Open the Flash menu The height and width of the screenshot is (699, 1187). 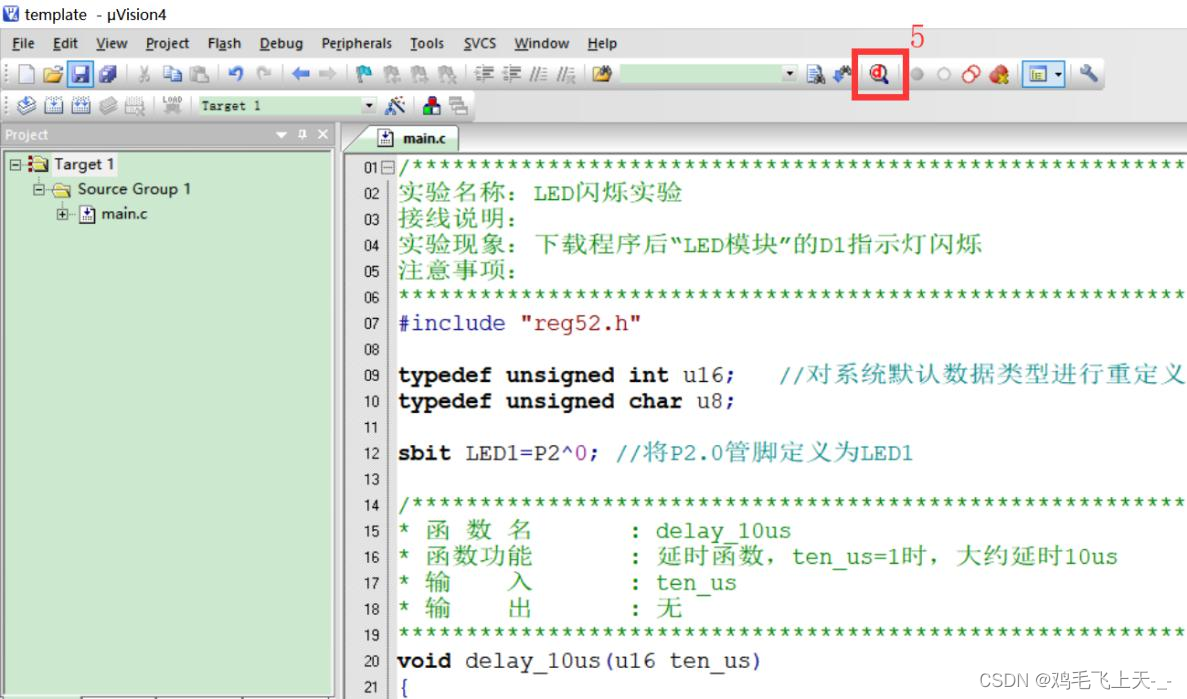224,43
